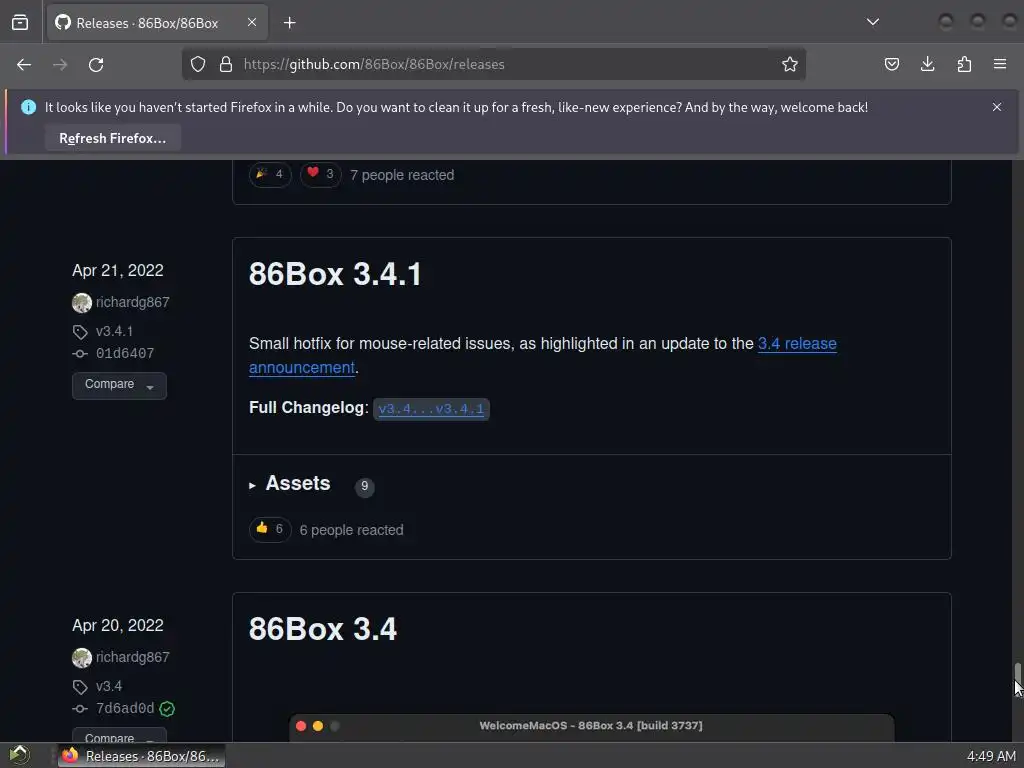The width and height of the screenshot is (1024, 768).
Task: Reload the current page
Action: 96,65
